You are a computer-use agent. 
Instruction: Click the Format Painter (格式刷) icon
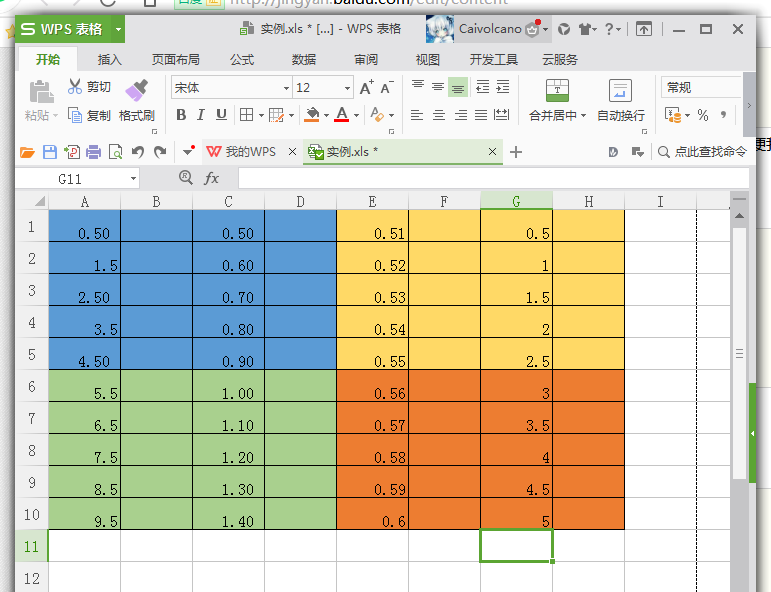[x=136, y=92]
